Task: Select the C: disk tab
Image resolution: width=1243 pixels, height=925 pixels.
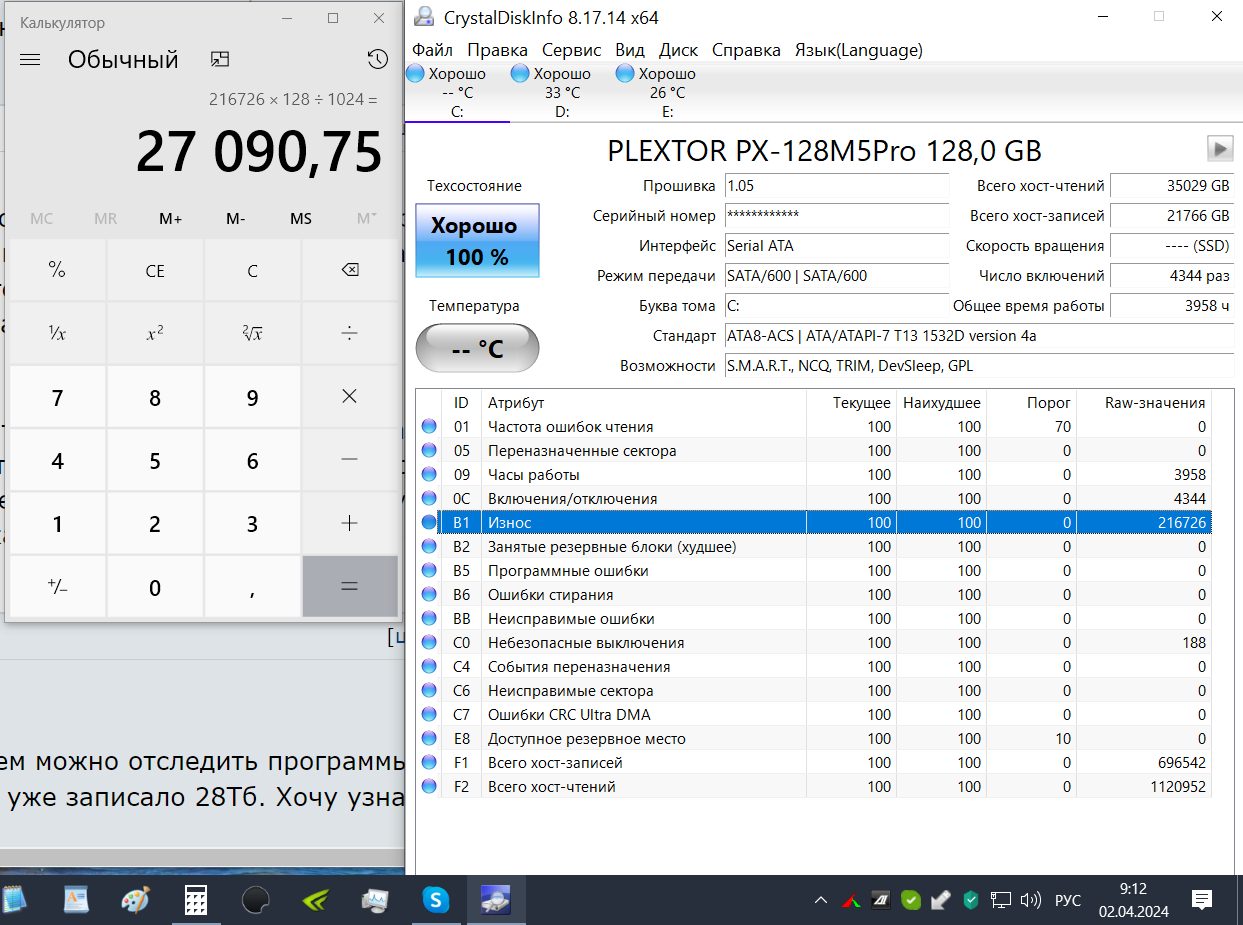Action: (457, 92)
